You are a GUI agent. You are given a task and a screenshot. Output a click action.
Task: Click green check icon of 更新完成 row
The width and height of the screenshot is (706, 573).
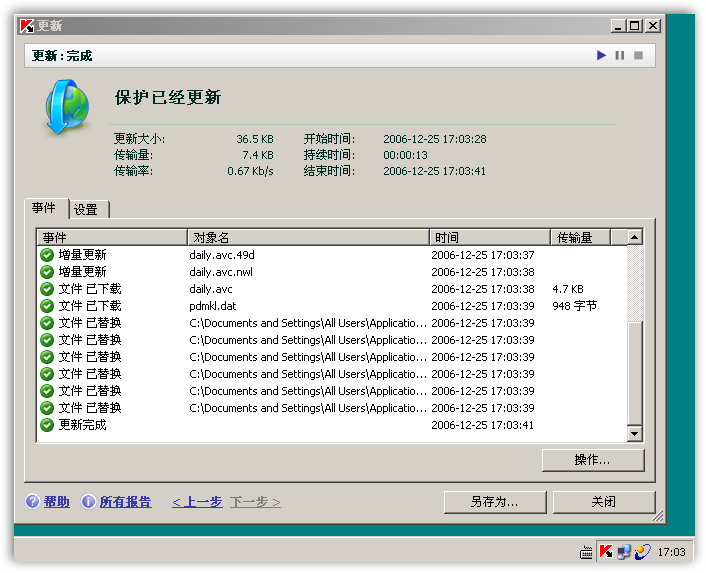point(47,425)
